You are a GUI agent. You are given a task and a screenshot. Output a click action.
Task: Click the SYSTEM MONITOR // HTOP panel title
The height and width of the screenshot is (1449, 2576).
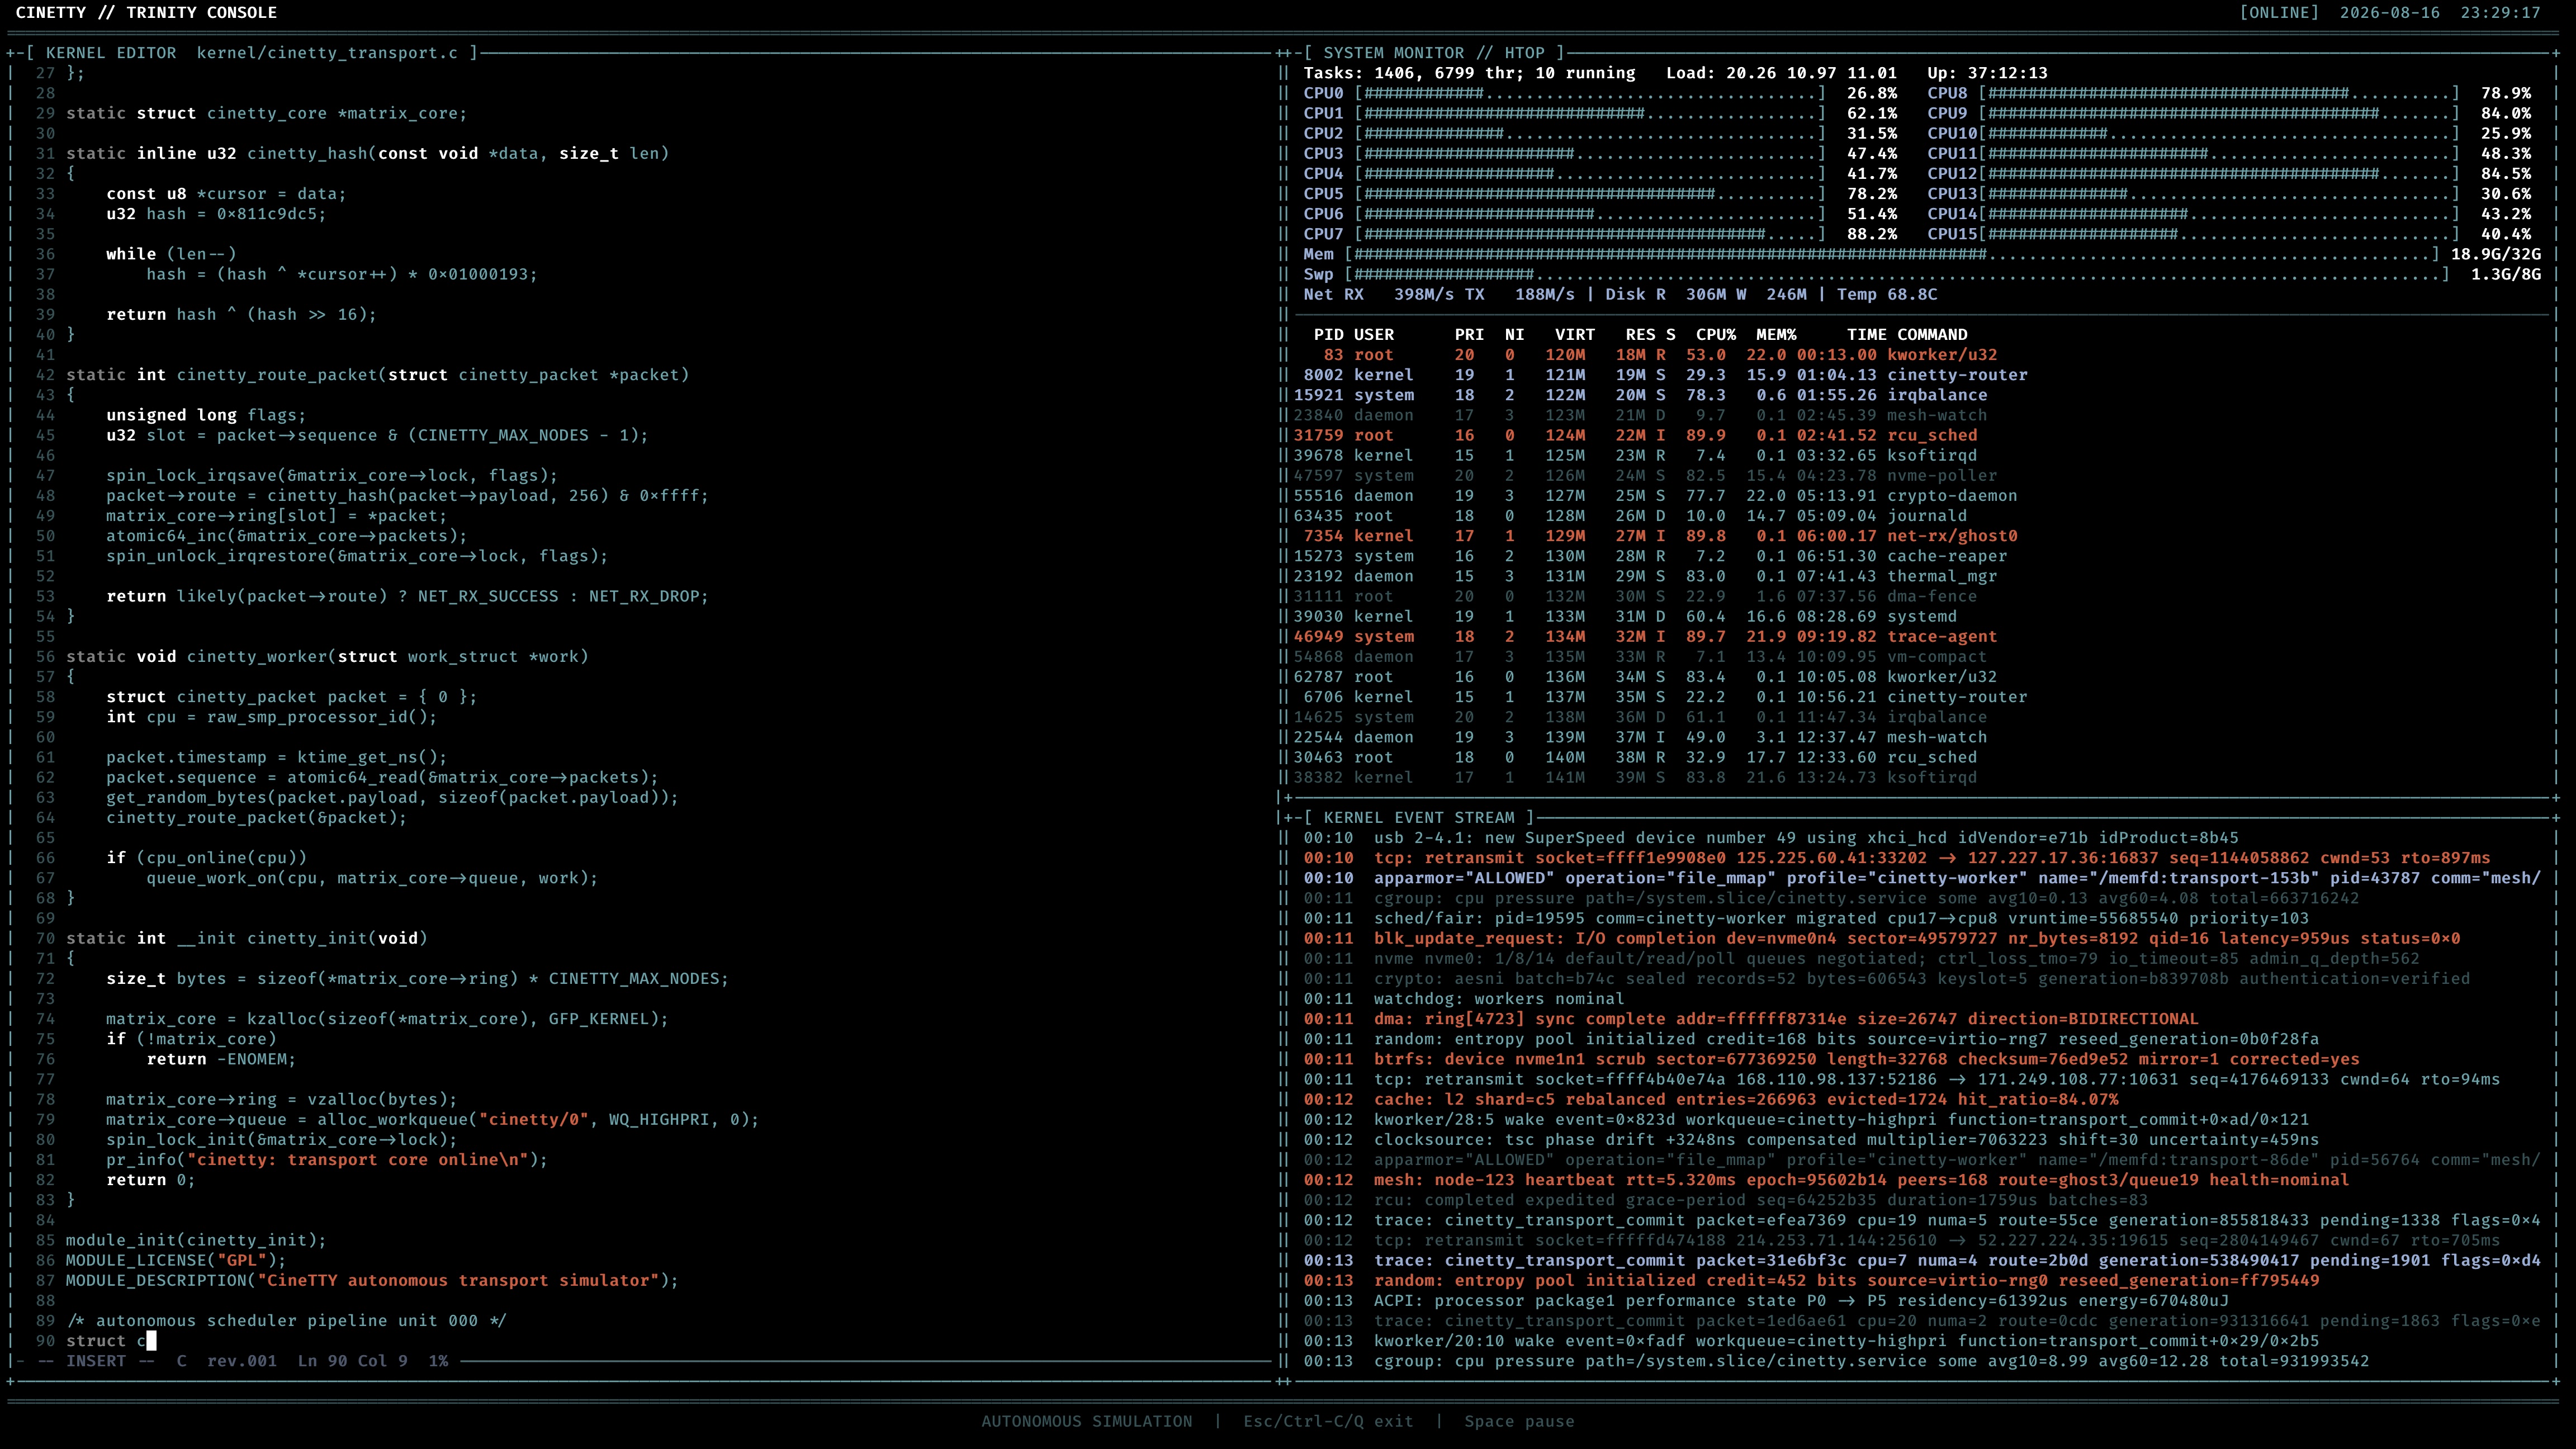(x=1434, y=53)
